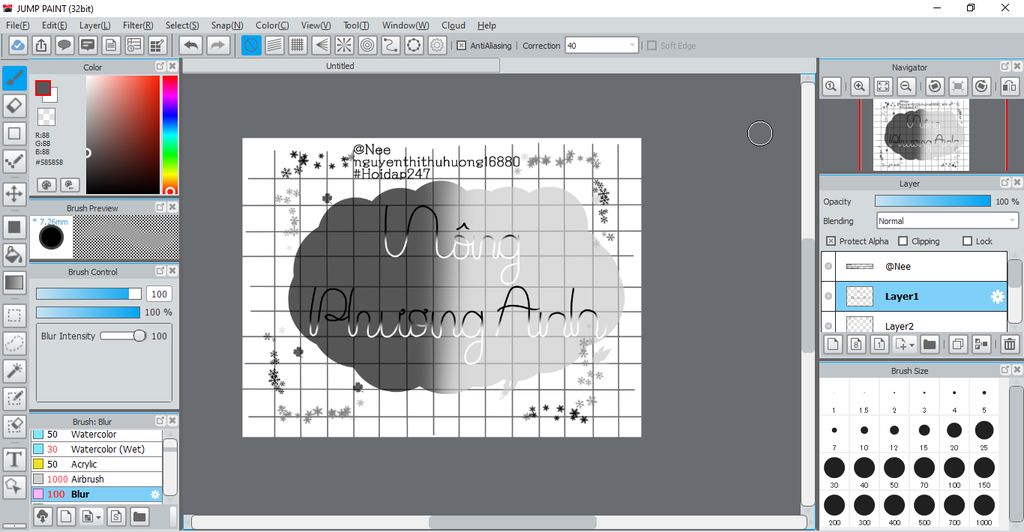Enable the Lock checkbox
The width and height of the screenshot is (1024, 532).
(967, 241)
